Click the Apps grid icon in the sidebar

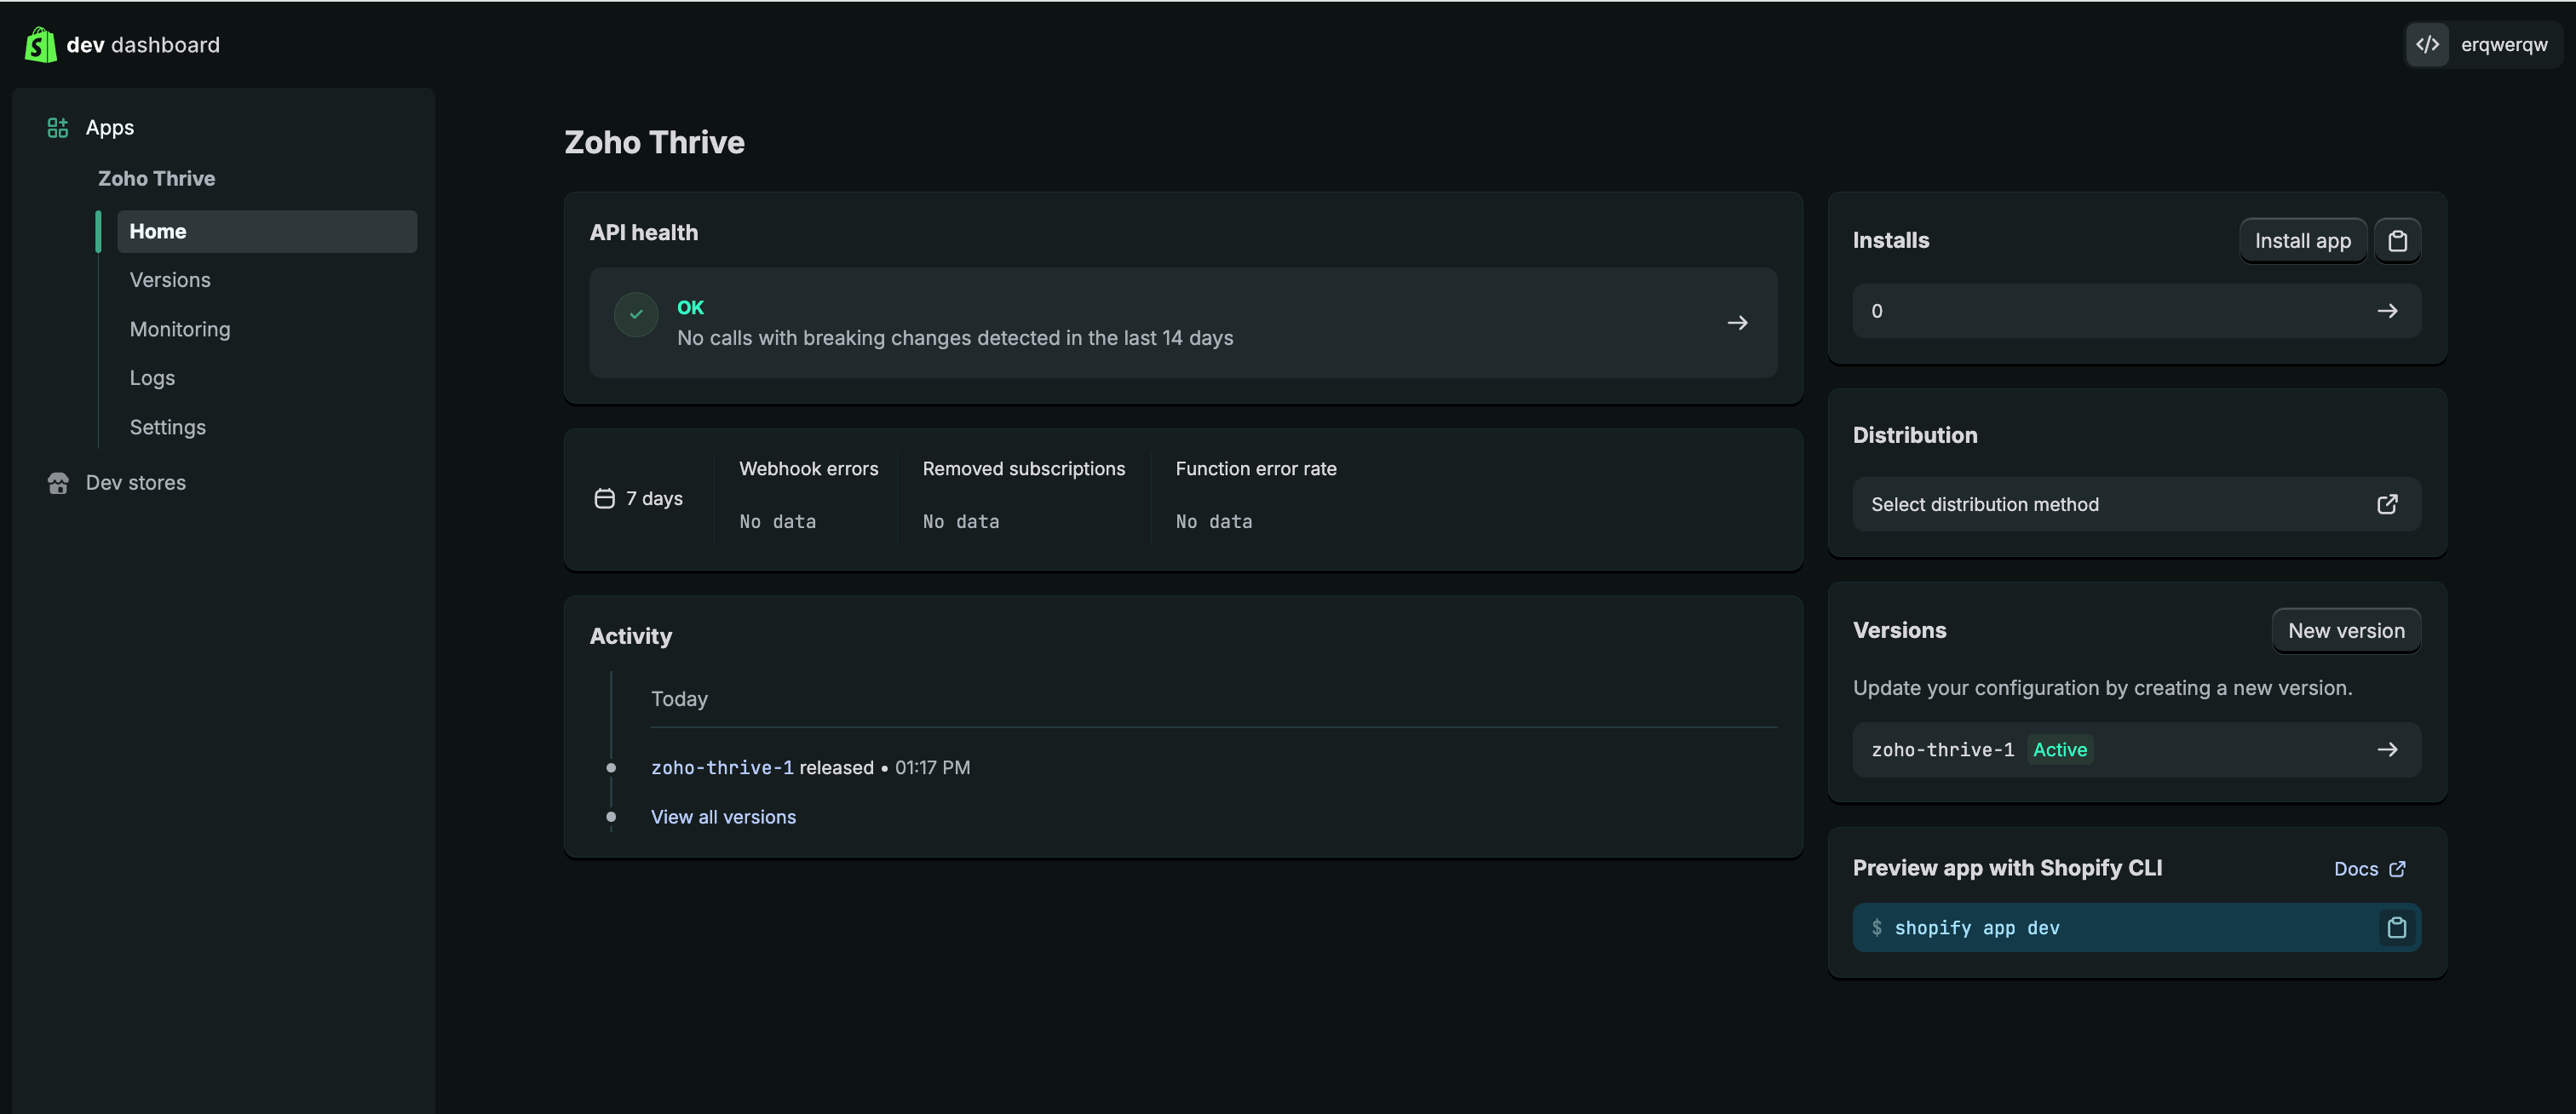pos(58,128)
